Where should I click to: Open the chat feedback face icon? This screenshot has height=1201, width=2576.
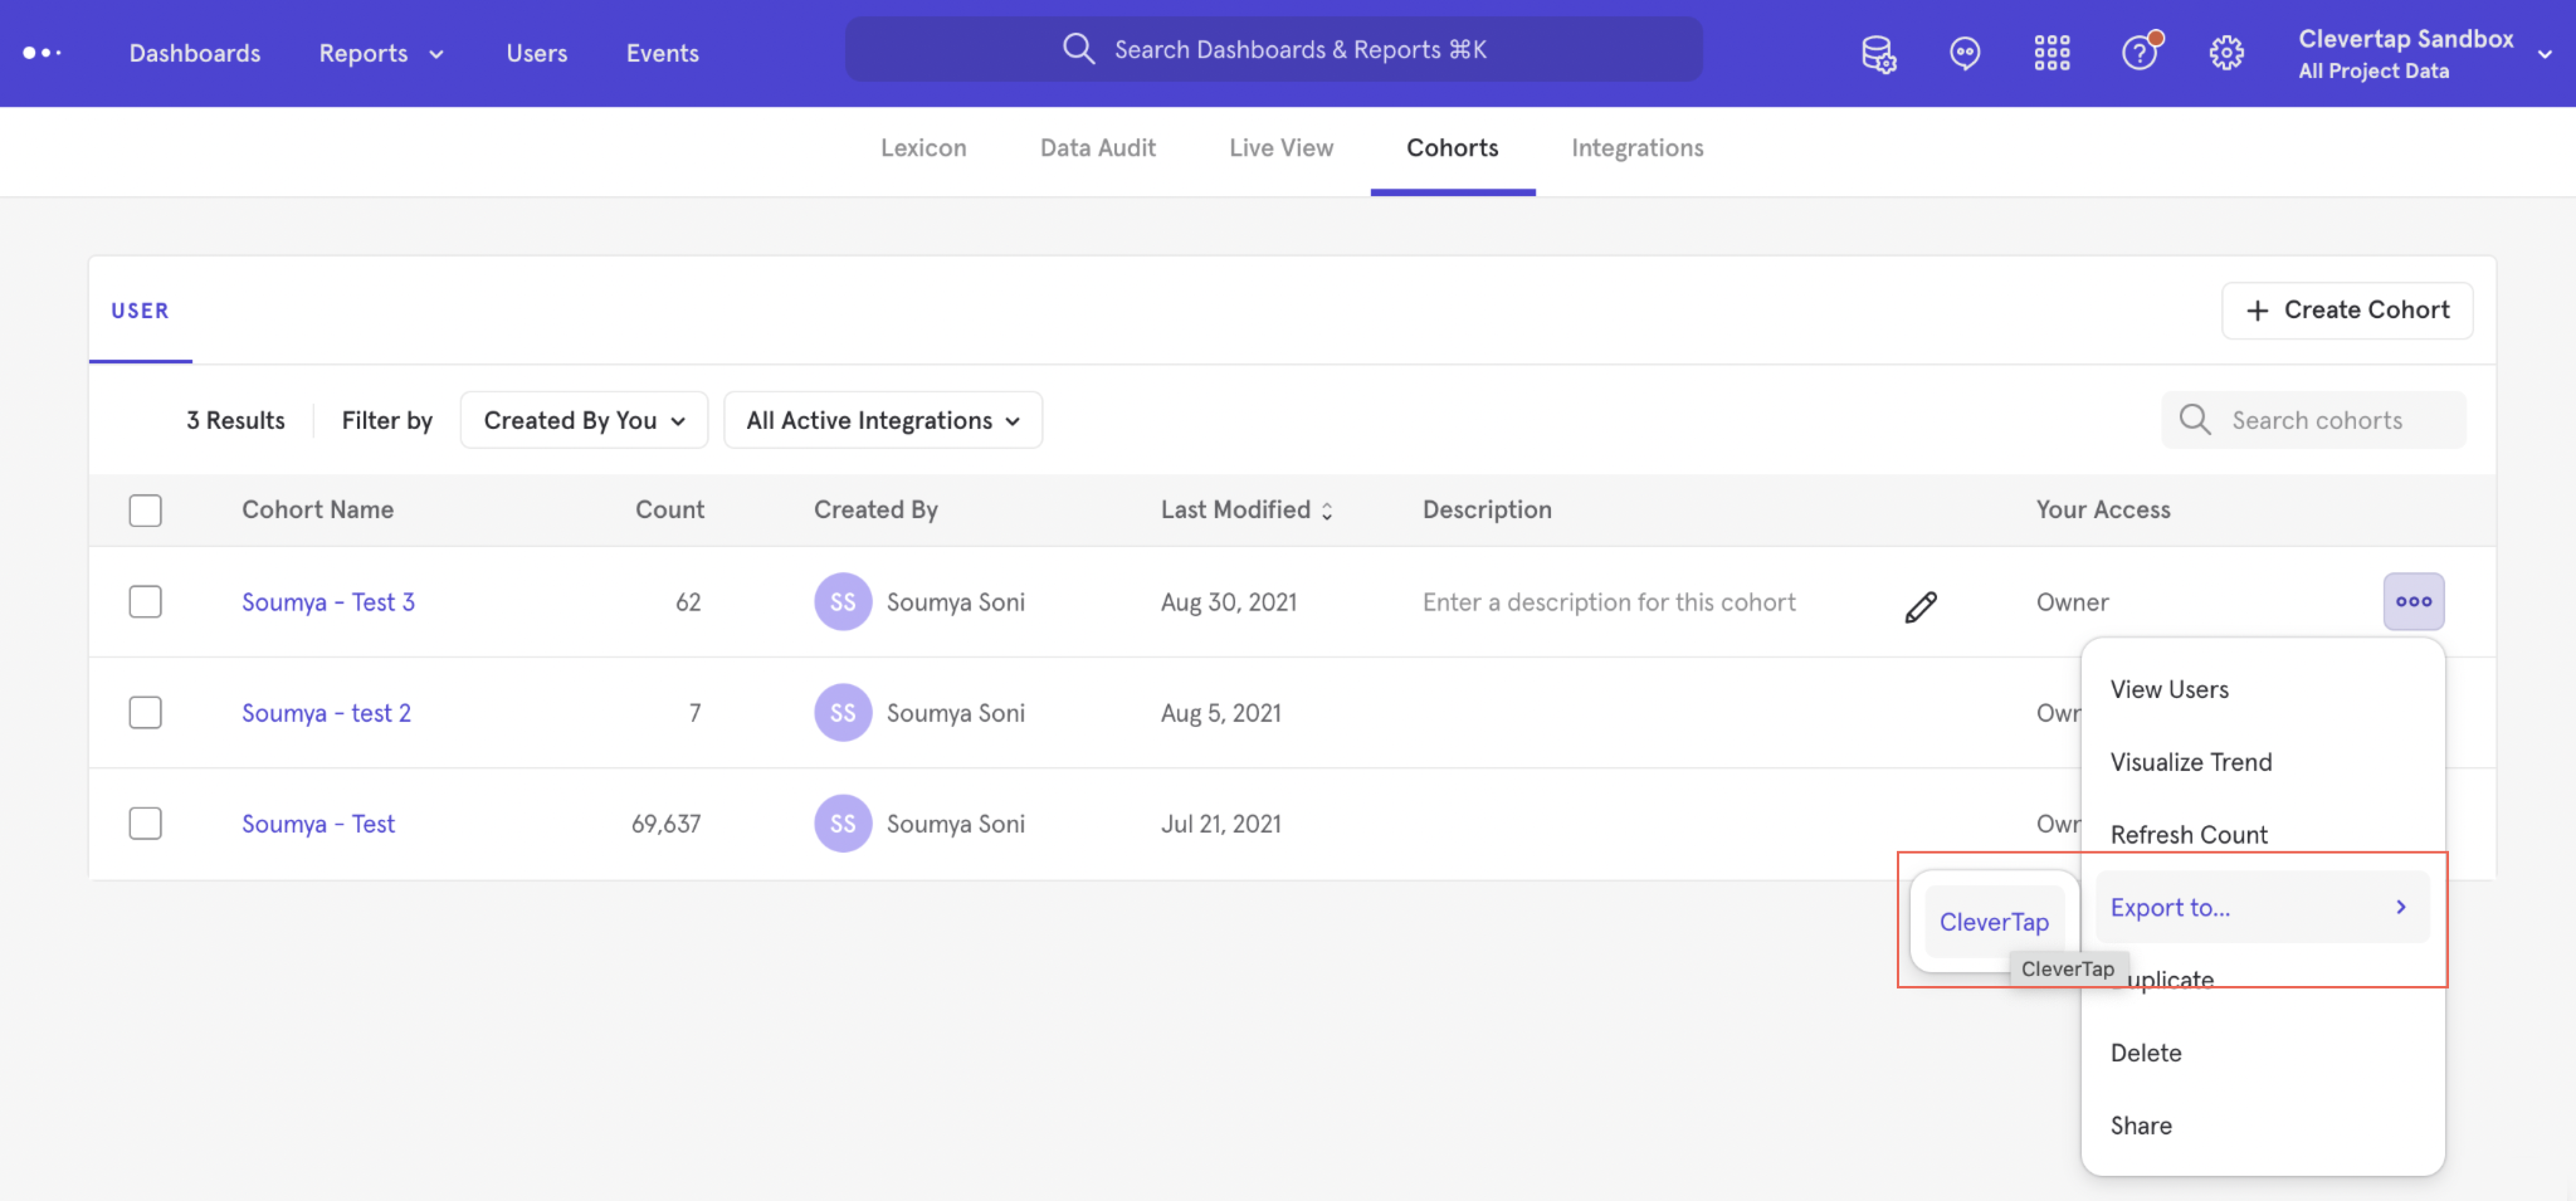coord(1964,53)
